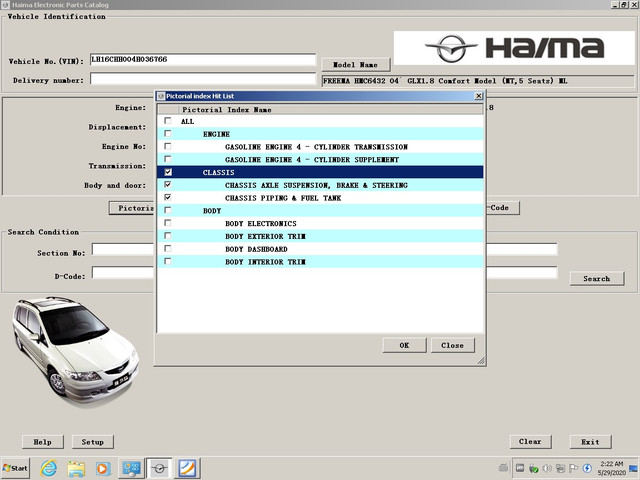This screenshot has width=640, height=480.
Task: Tick the ALL checkbox
Action: point(167,121)
